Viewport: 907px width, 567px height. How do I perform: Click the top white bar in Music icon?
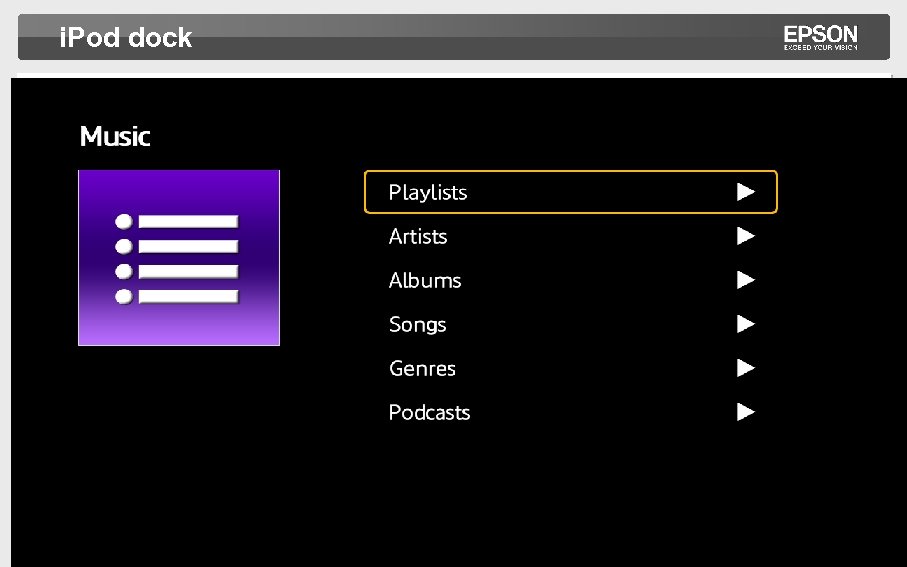pyautogui.click(x=188, y=221)
